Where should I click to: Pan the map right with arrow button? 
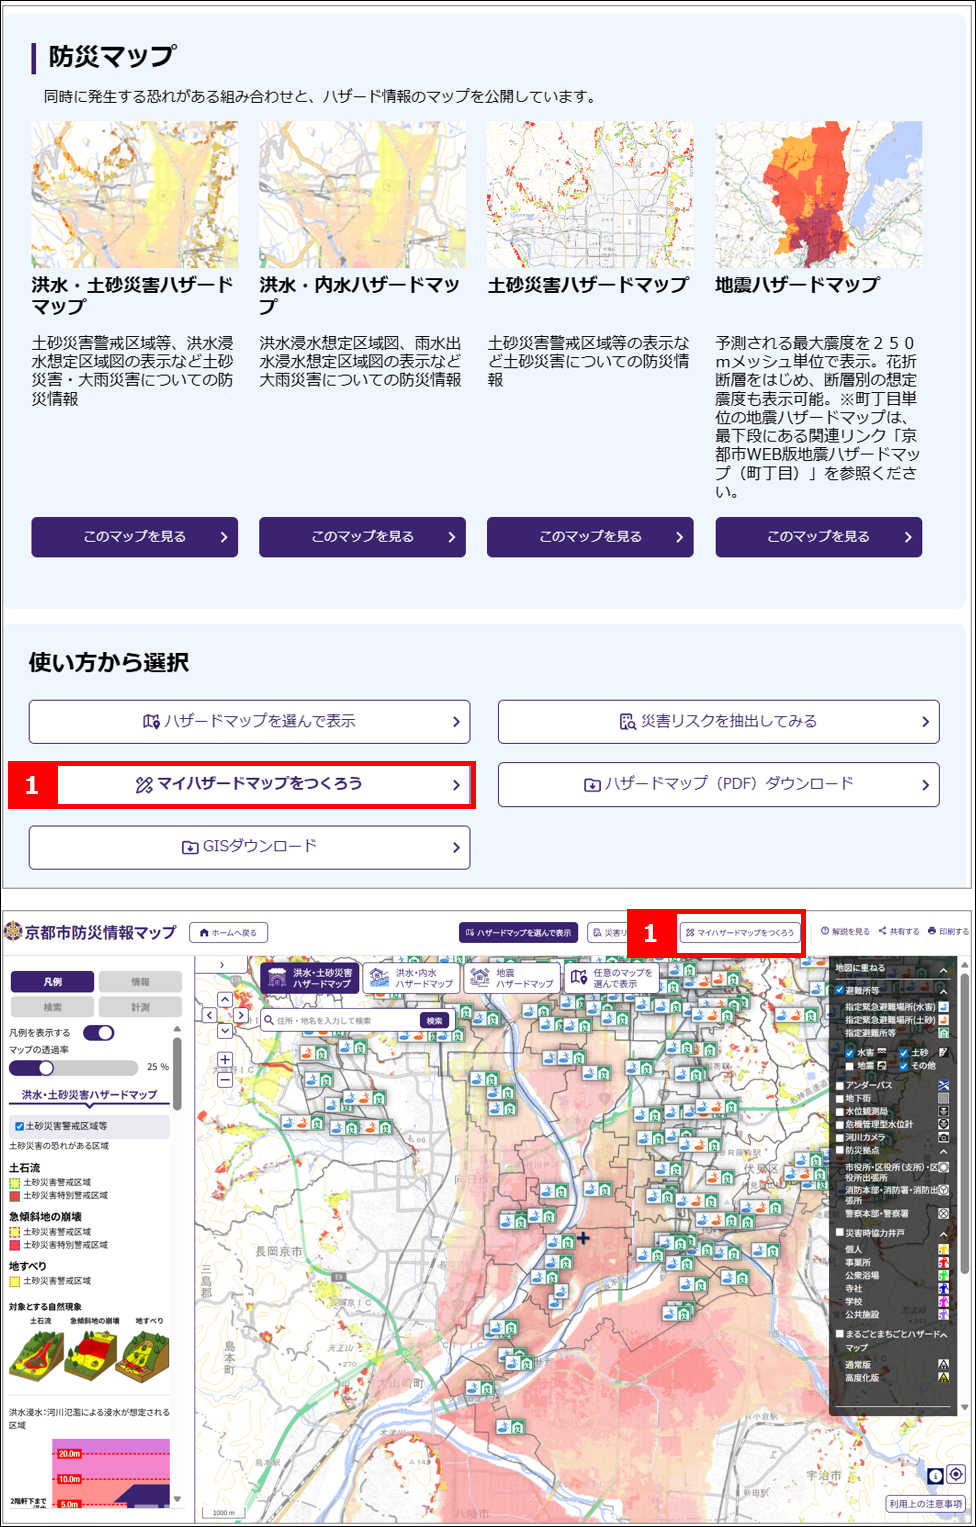coord(241,1015)
